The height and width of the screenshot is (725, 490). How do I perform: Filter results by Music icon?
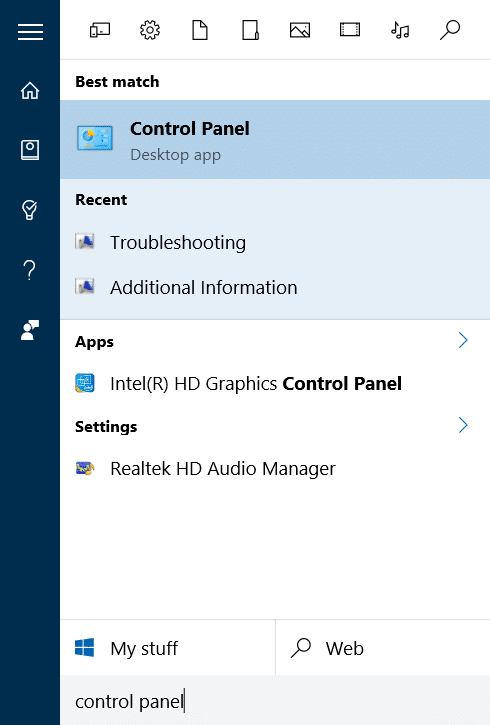[400, 31]
